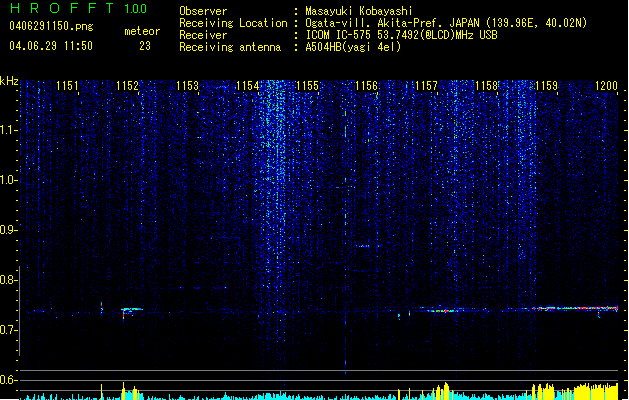This screenshot has height=400, width=629.
Task: Click the 'Receiving Location' field label
Action: click(233, 23)
